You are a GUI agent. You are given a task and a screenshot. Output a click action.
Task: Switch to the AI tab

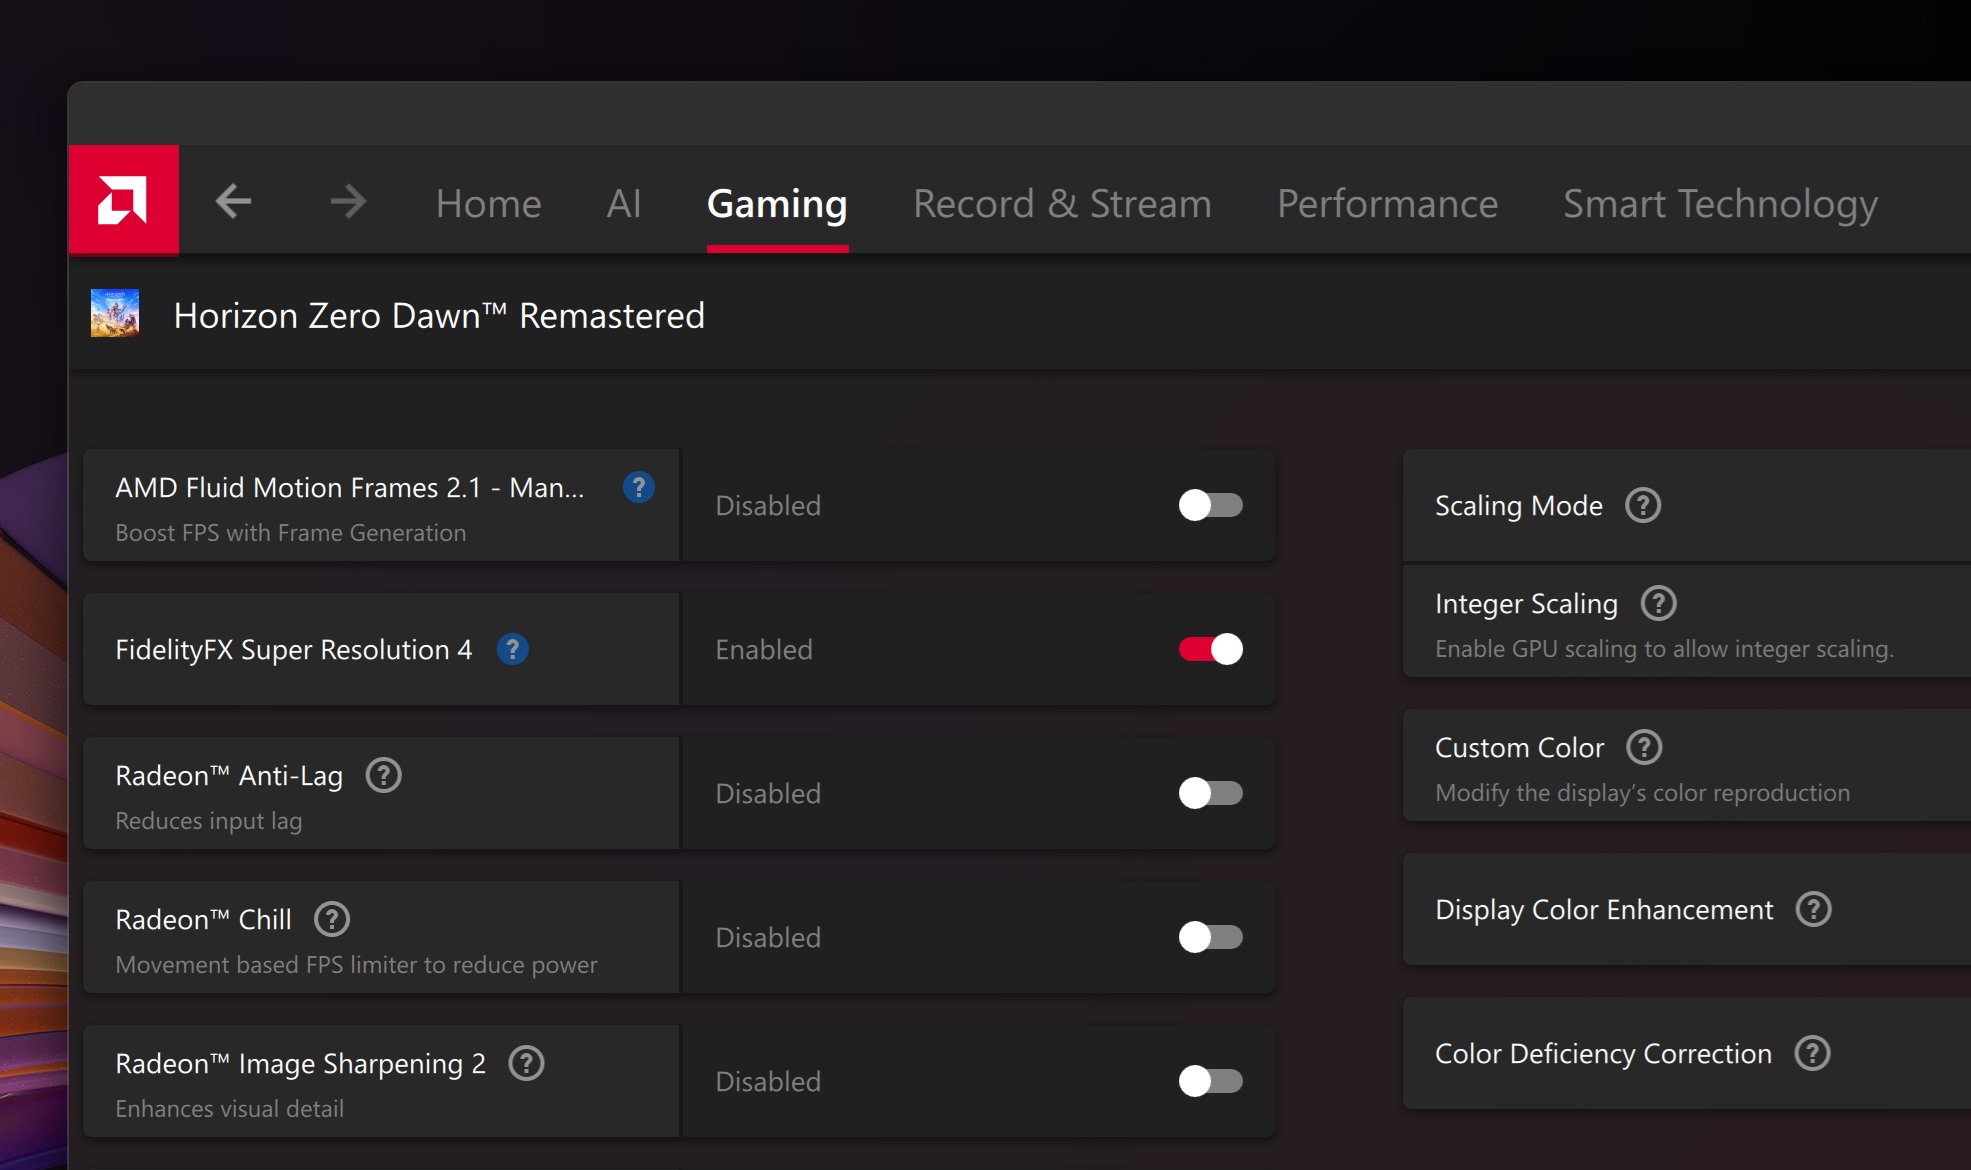coord(624,203)
